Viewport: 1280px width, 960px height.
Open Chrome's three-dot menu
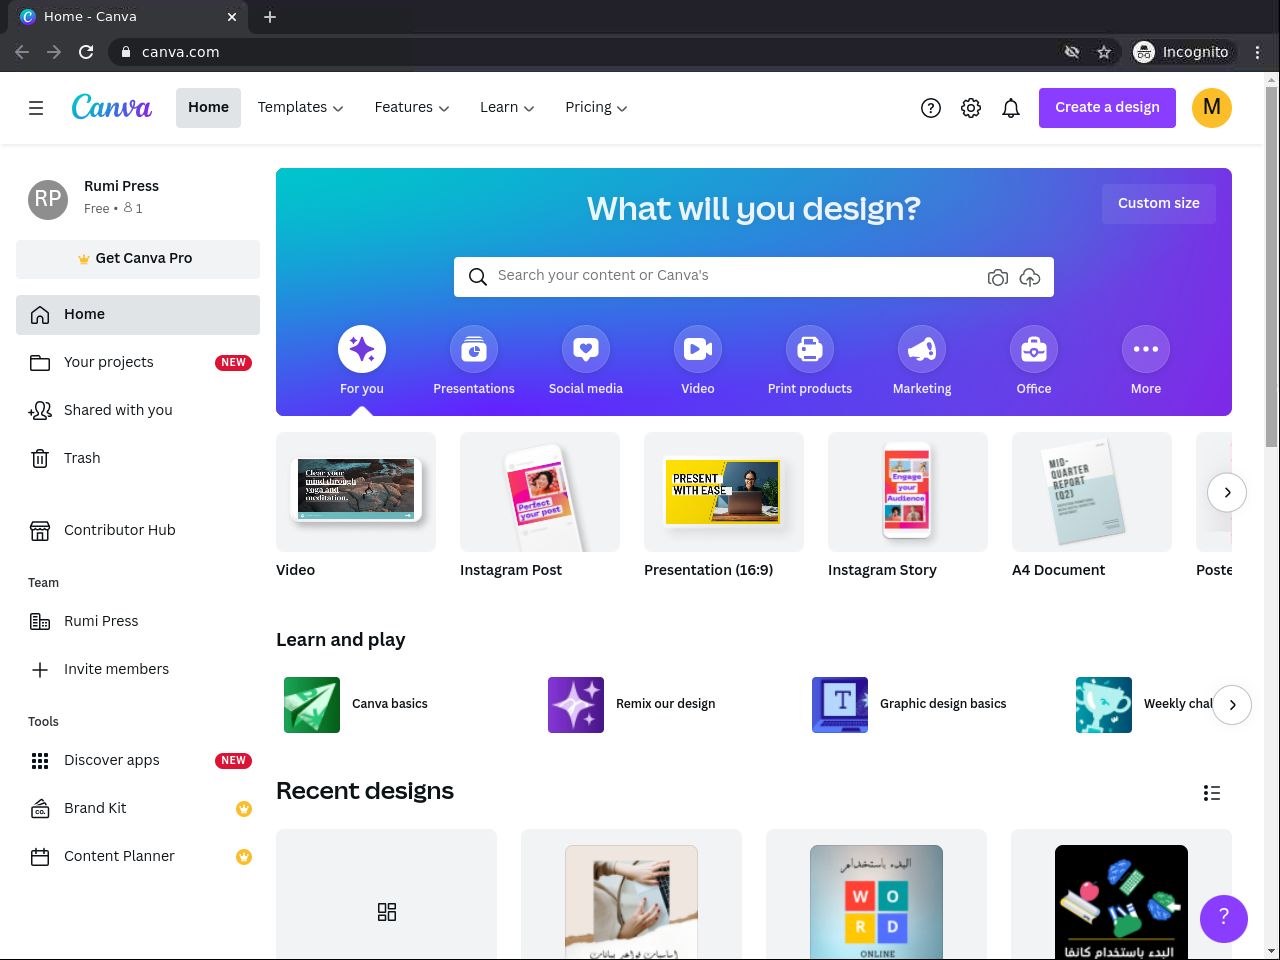[1258, 52]
